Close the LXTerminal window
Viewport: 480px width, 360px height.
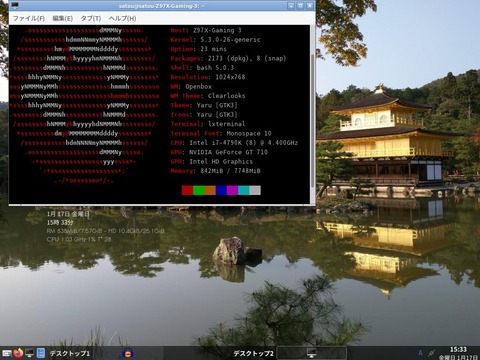(x=310, y=6)
